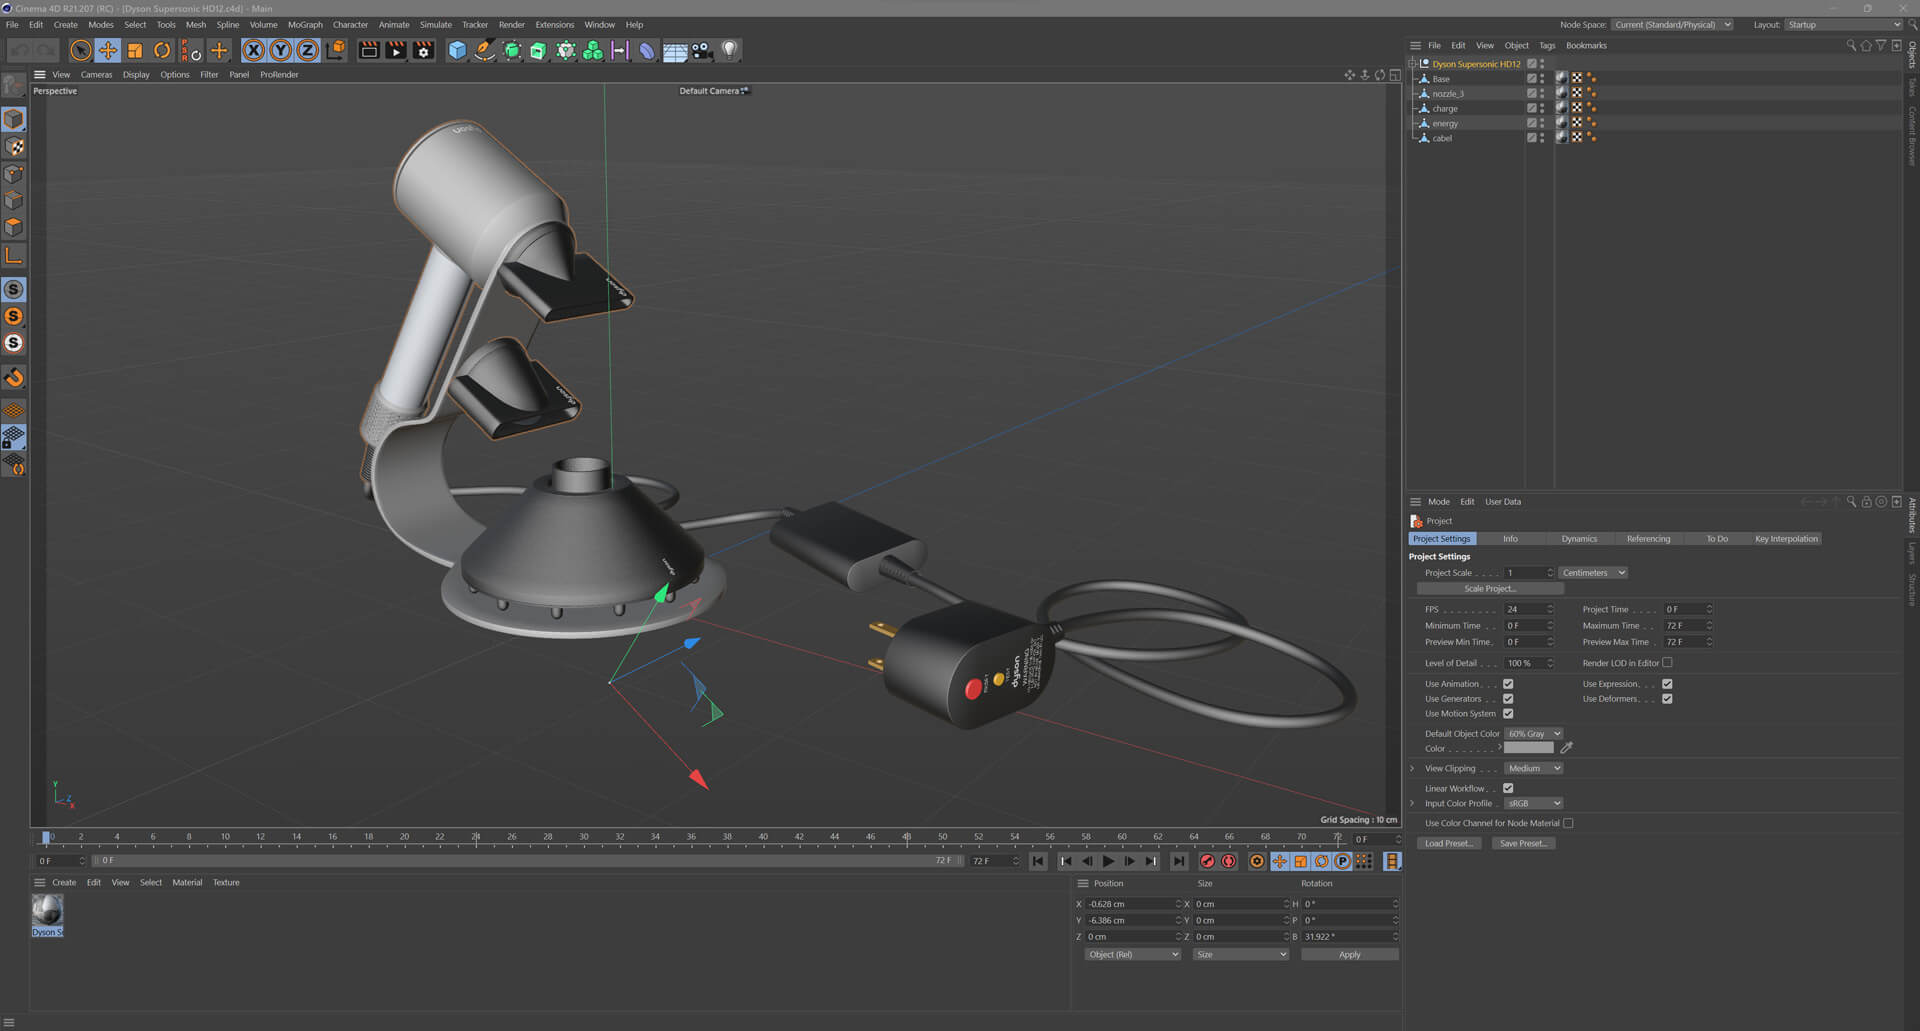Select the Rotate tool in the top toolbar

[x=162, y=50]
